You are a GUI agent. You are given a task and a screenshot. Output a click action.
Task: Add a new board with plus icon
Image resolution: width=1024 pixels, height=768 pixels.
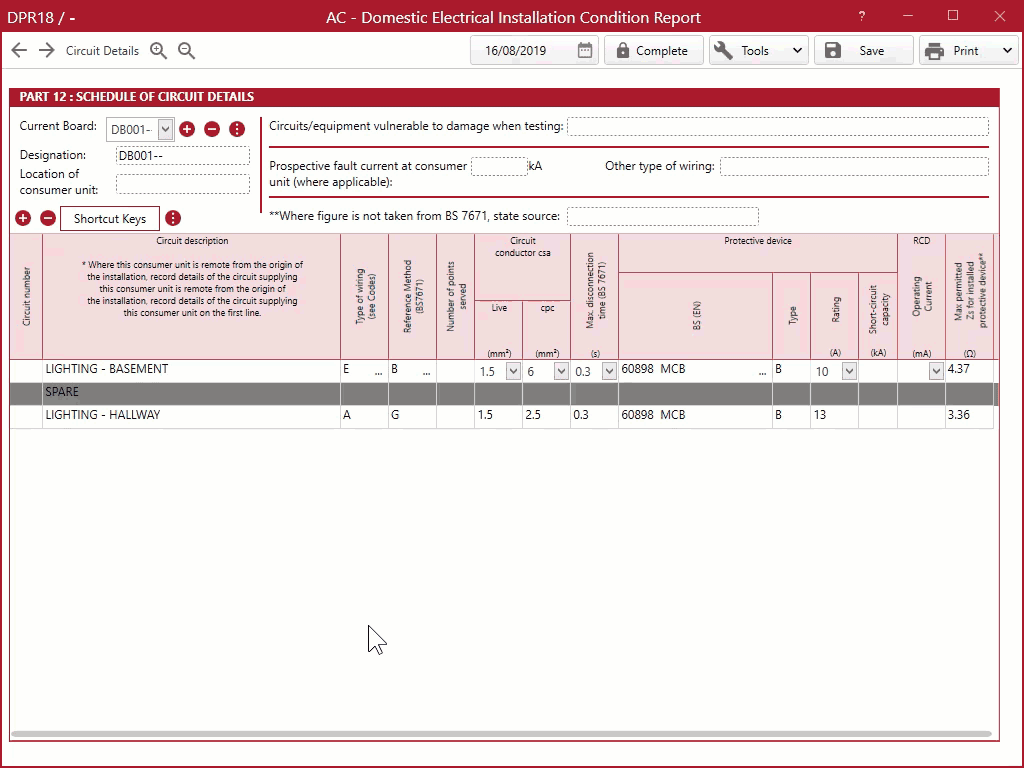point(187,129)
